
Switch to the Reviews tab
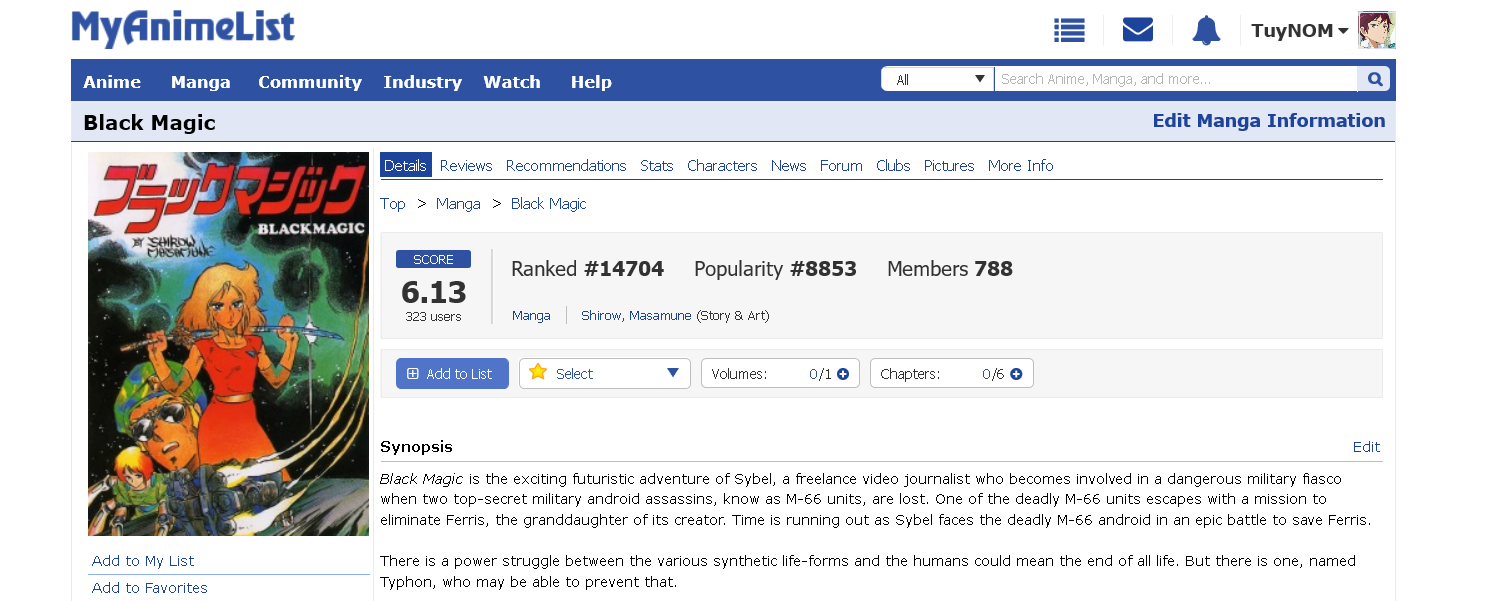click(x=466, y=166)
